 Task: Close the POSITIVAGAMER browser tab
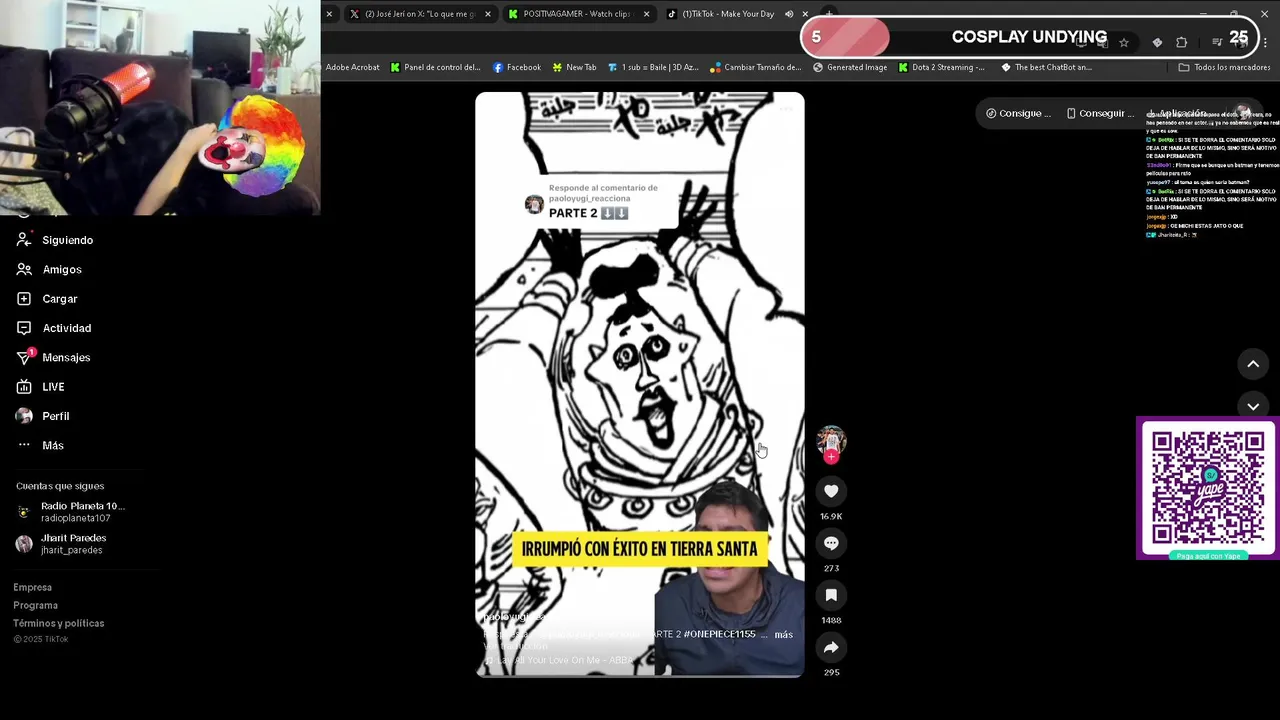(x=646, y=14)
